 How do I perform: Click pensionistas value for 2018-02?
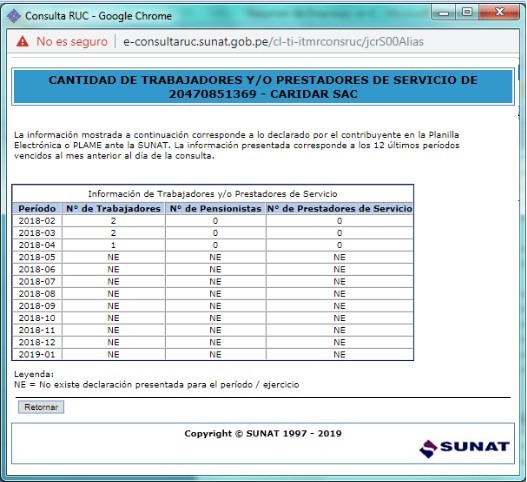point(215,221)
